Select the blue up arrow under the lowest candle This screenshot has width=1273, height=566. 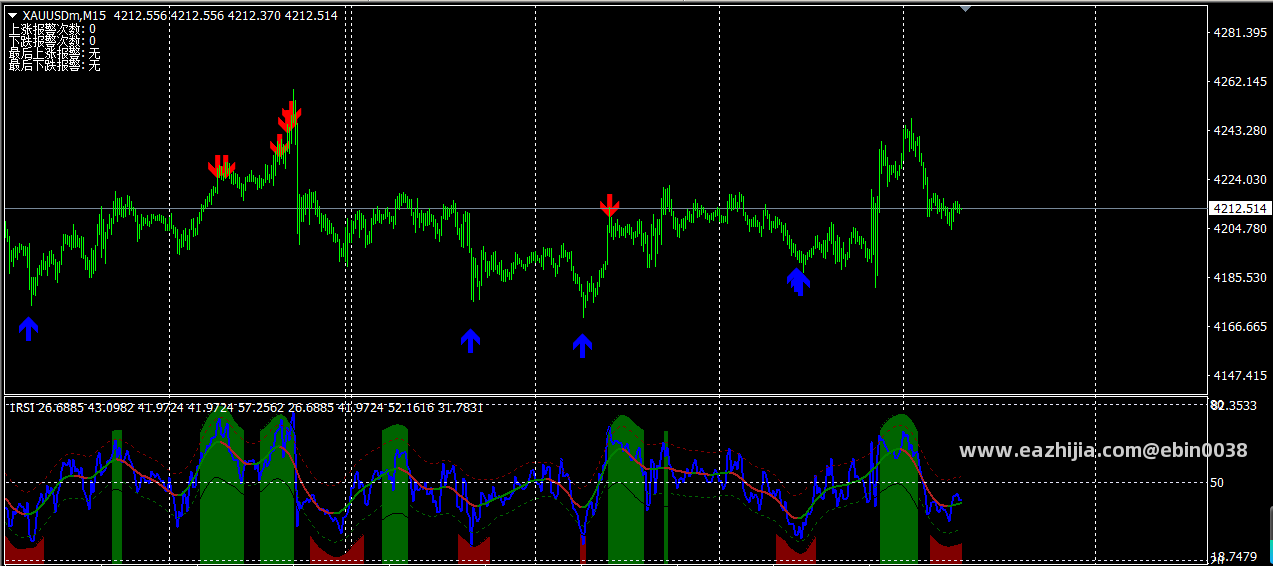583,346
